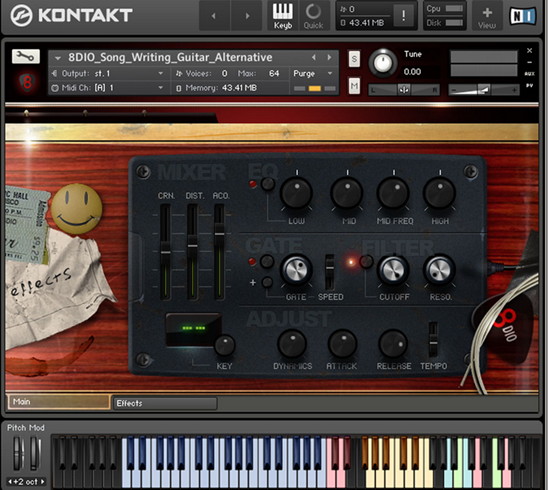
Task: Click the DIST mixer fader
Action: click(192, 246)
